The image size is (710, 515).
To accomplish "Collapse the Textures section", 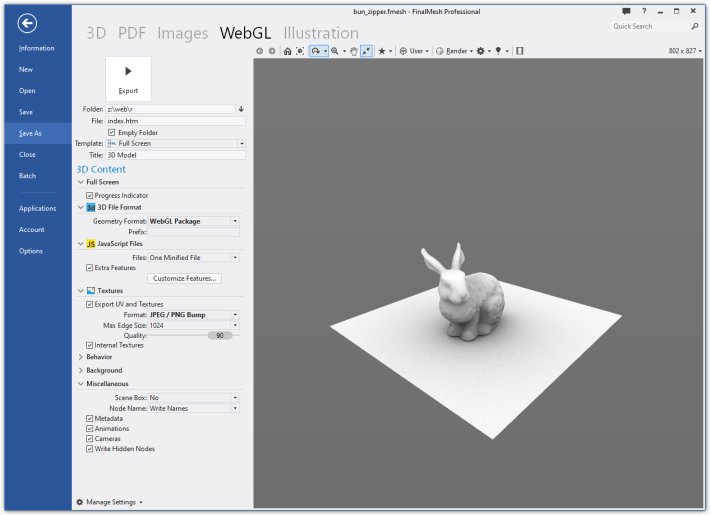I will [x=81, y=291].
